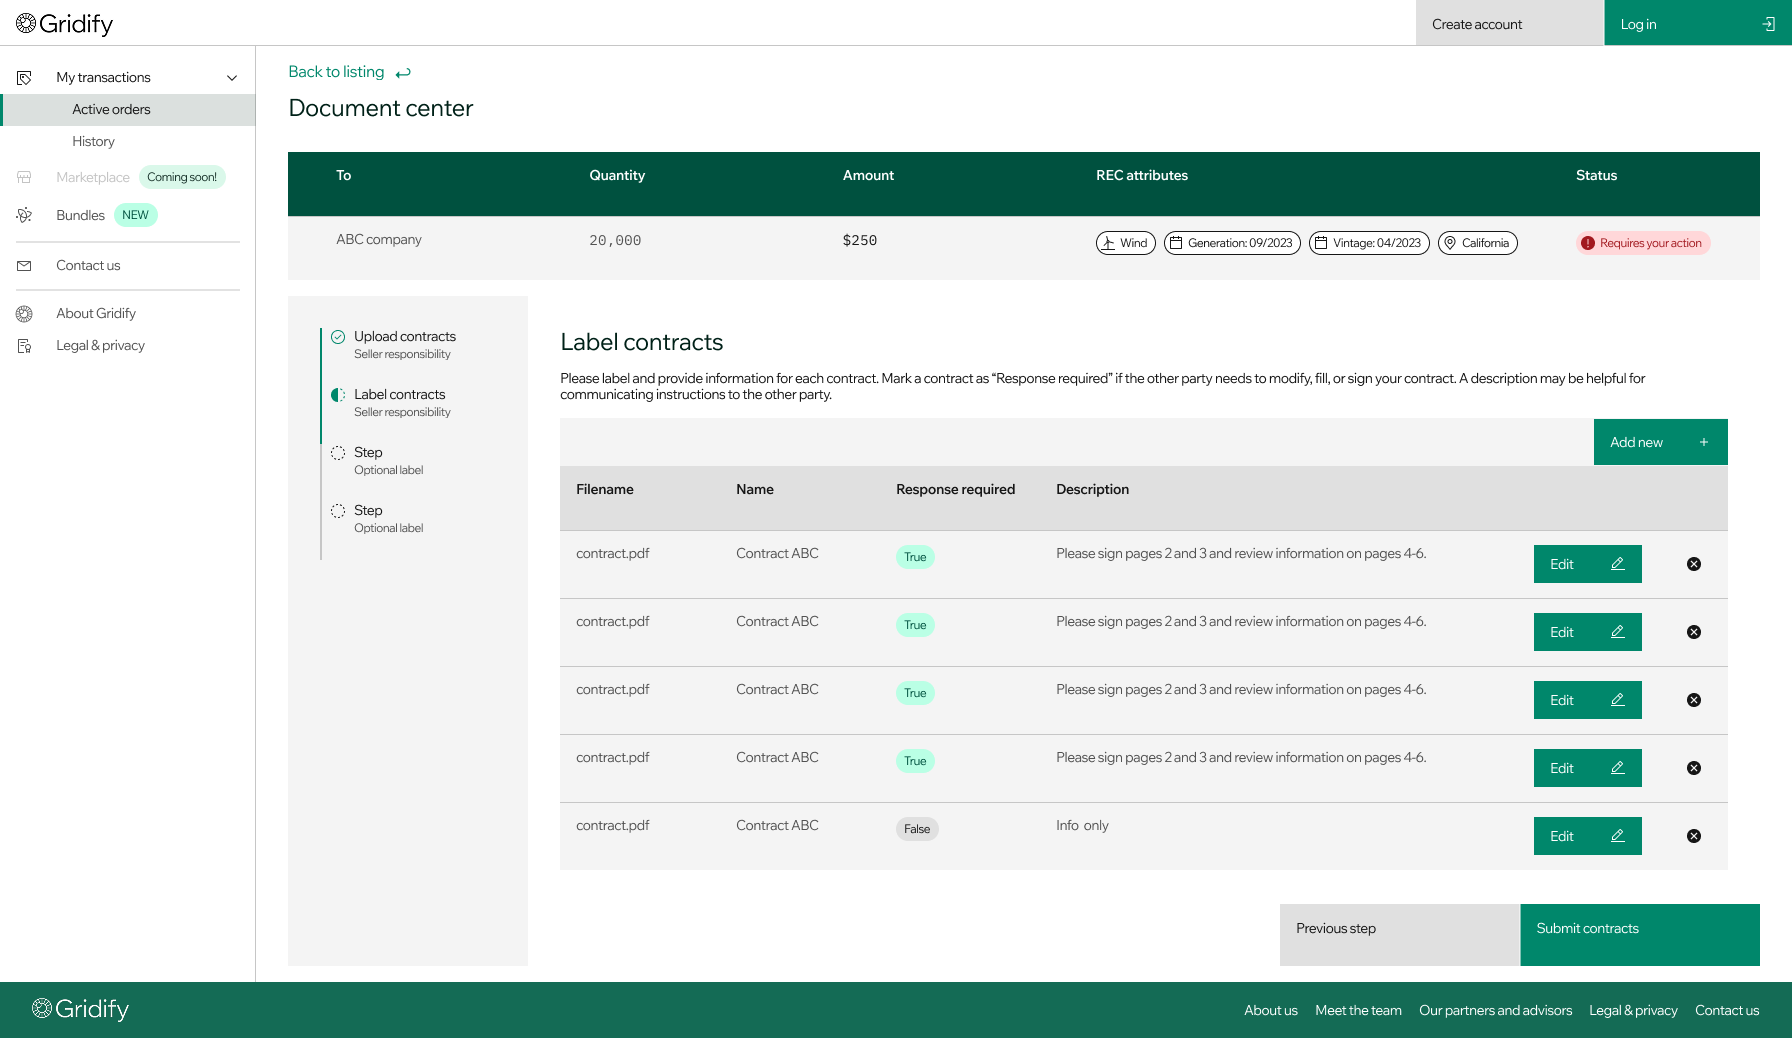Image resolution: width=1792 pixels, height=1038 pixels.
Task: Click the Requires your action status badge
Action: pyautogui.click(x=1643, y=243)
